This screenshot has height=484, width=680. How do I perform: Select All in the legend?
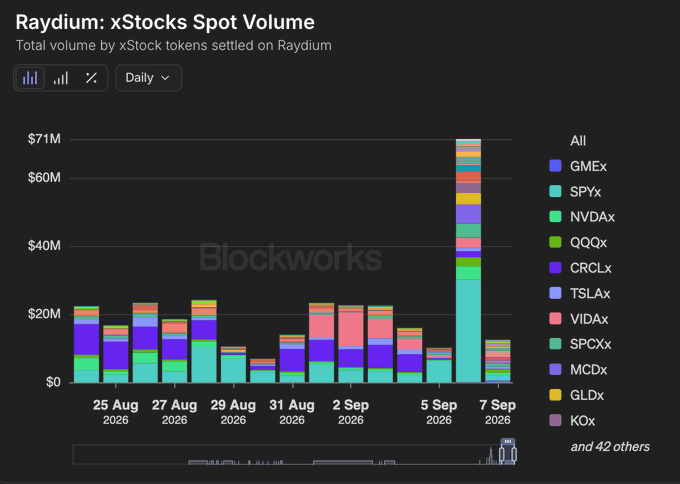coord(578,141)
